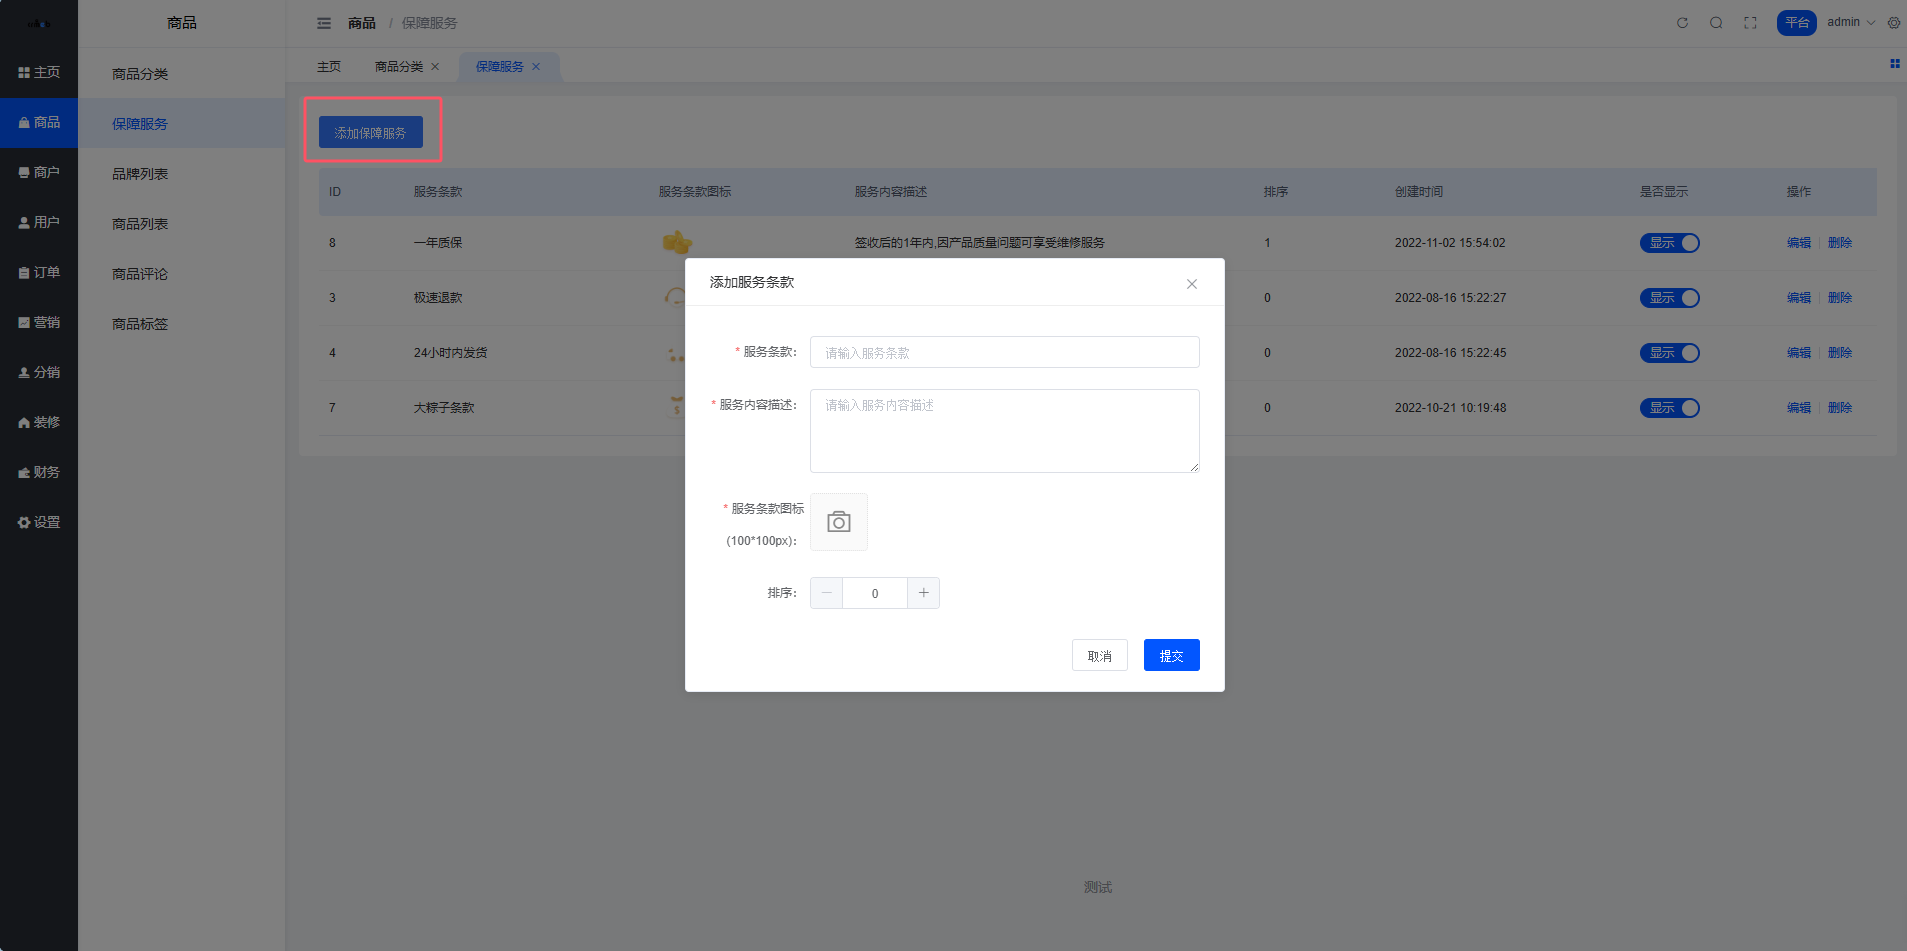Open the settings gear icon top right
The height and width of the screenshot is (951, 1907).
(1894, 23)
